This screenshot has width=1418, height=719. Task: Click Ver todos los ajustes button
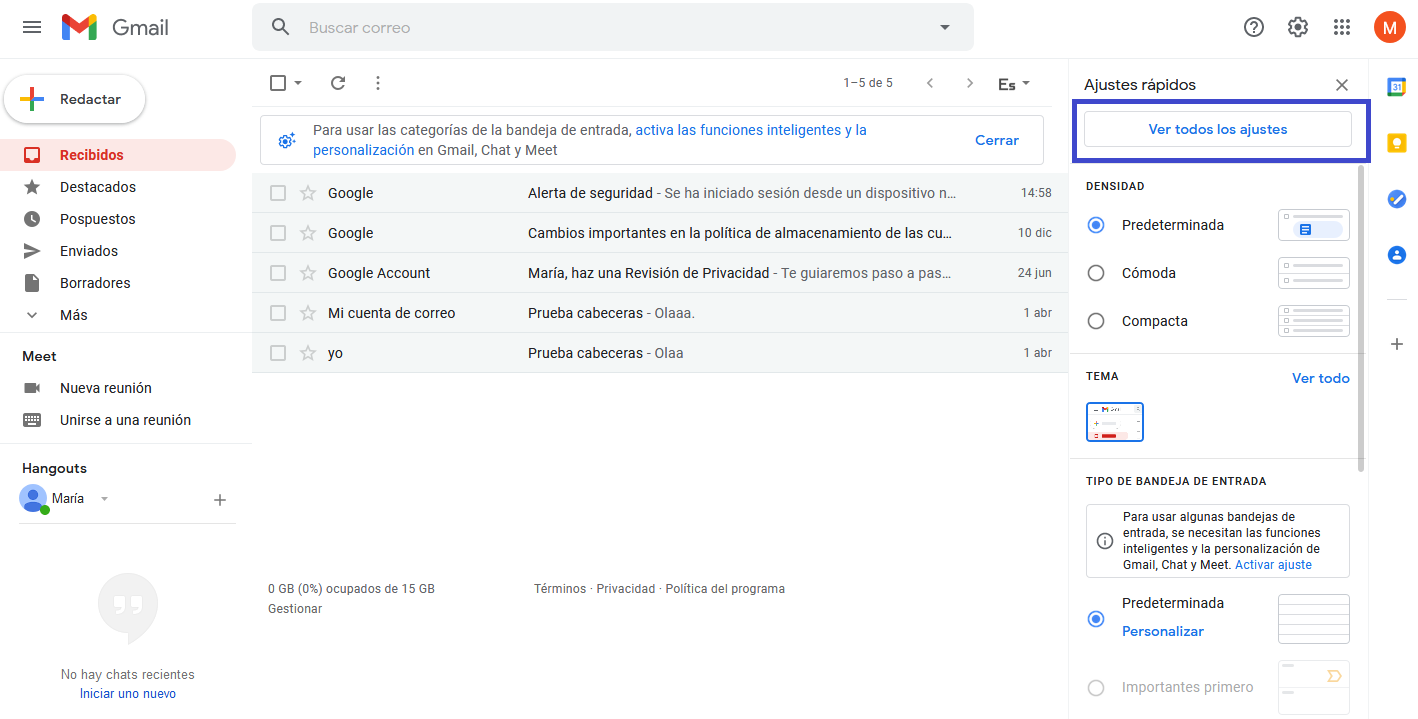click(1217, 129)
